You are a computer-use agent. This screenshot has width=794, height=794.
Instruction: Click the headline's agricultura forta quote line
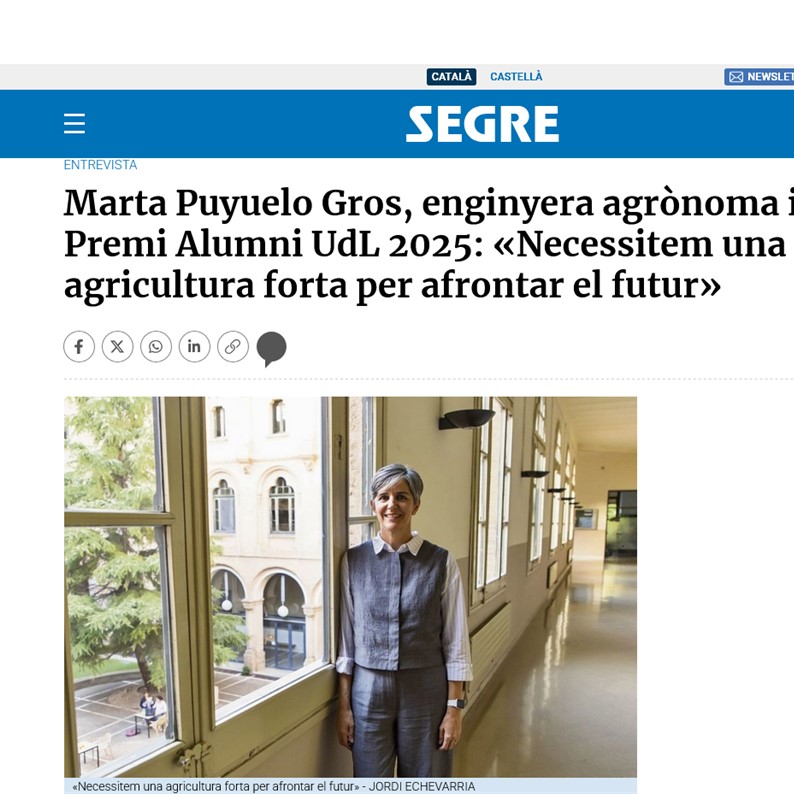click(x=392, y=286)
